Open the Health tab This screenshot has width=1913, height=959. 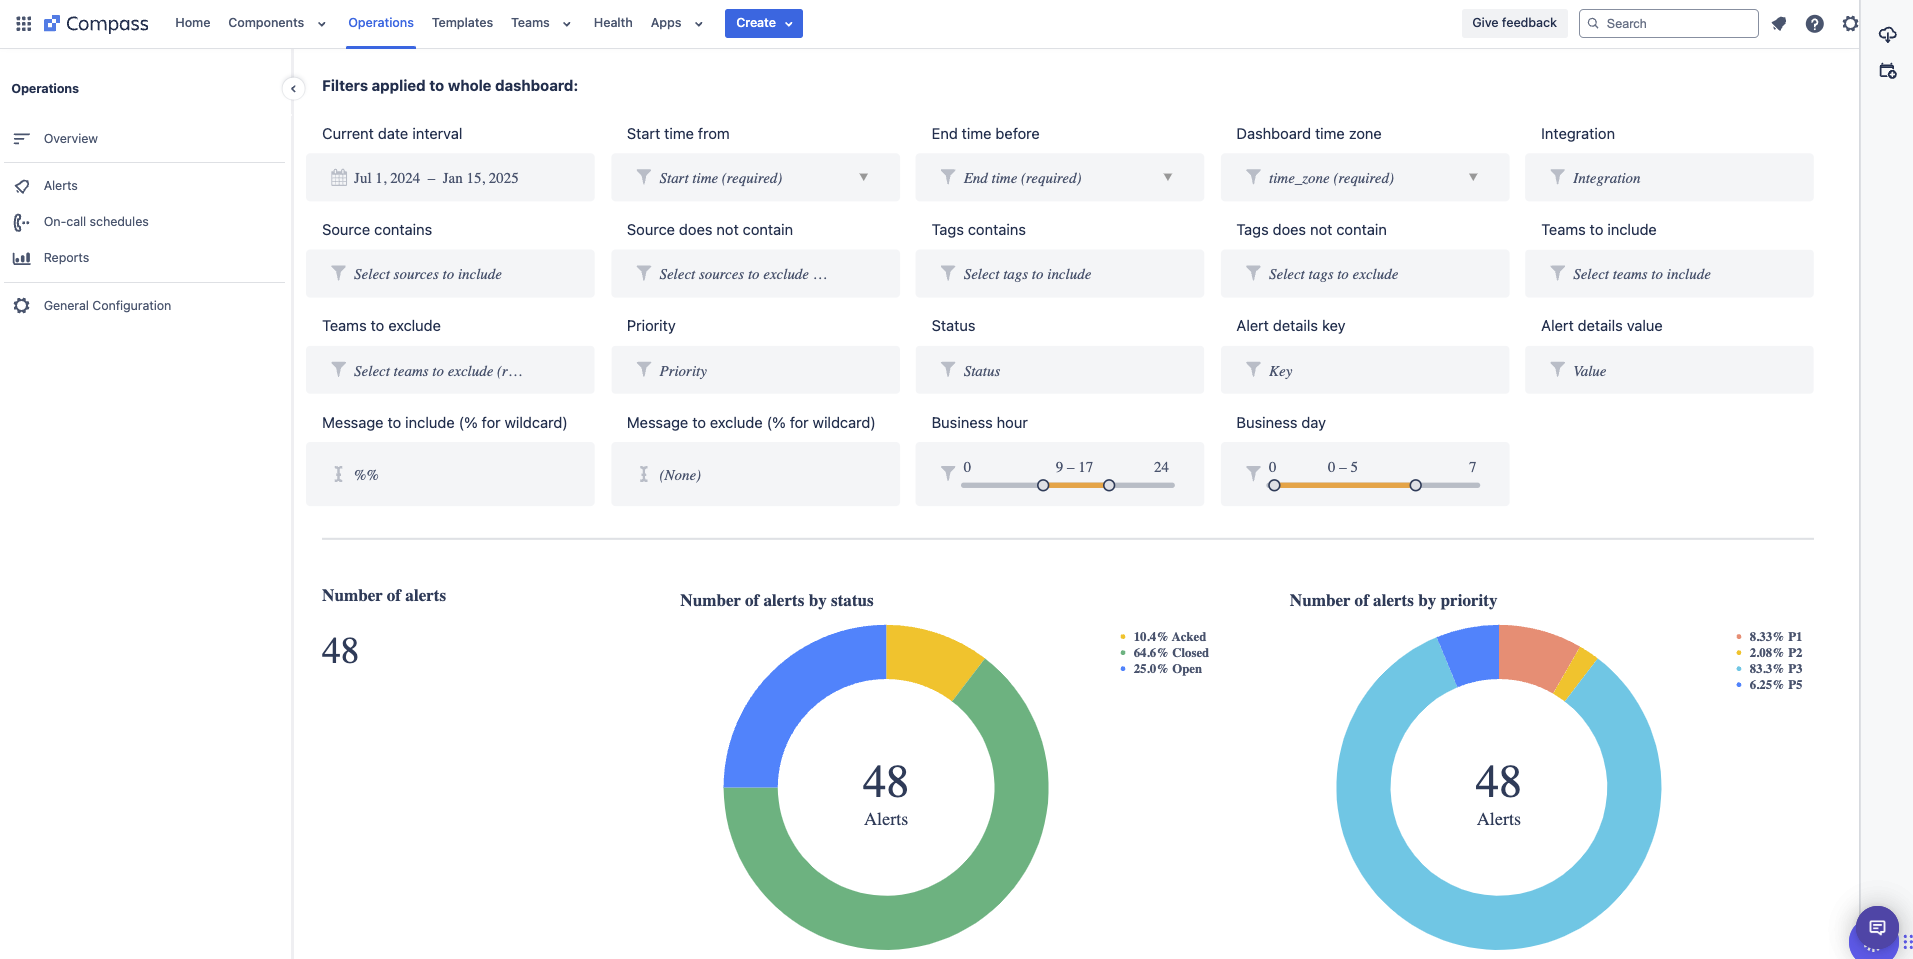click(613, 23)
